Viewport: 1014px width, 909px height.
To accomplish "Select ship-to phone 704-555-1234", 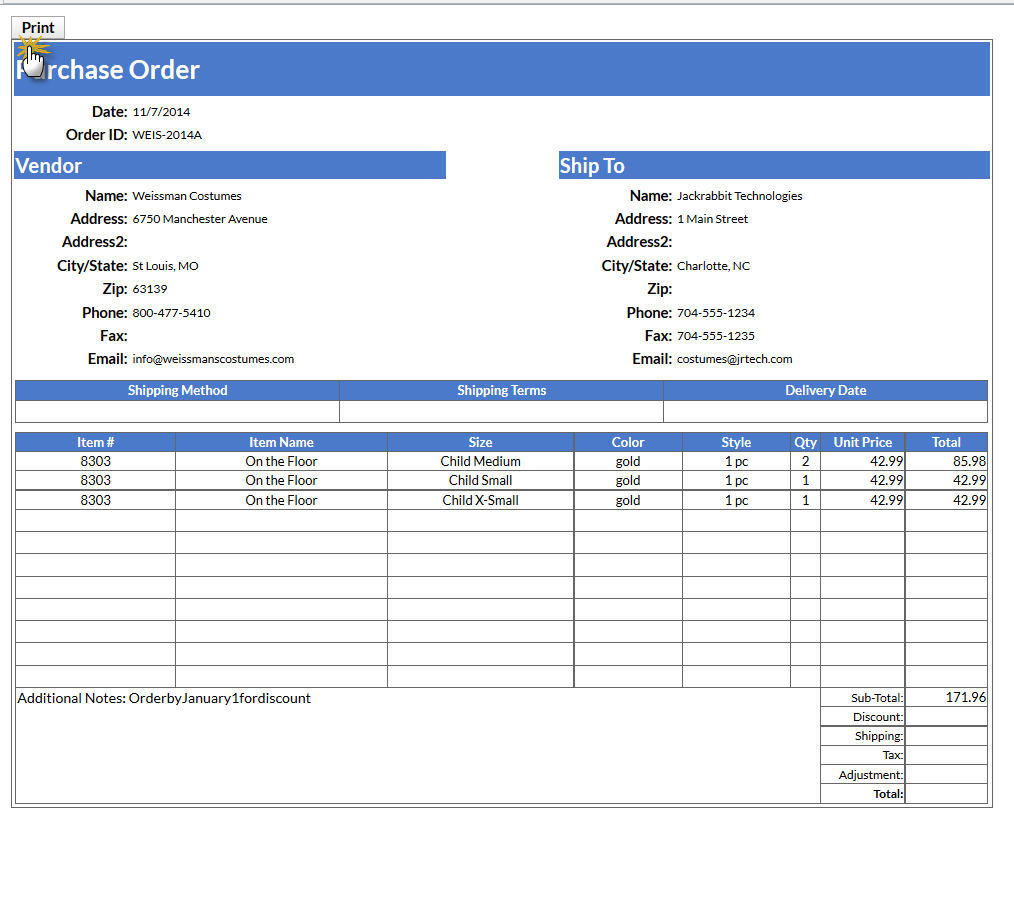I will point(716,313).
